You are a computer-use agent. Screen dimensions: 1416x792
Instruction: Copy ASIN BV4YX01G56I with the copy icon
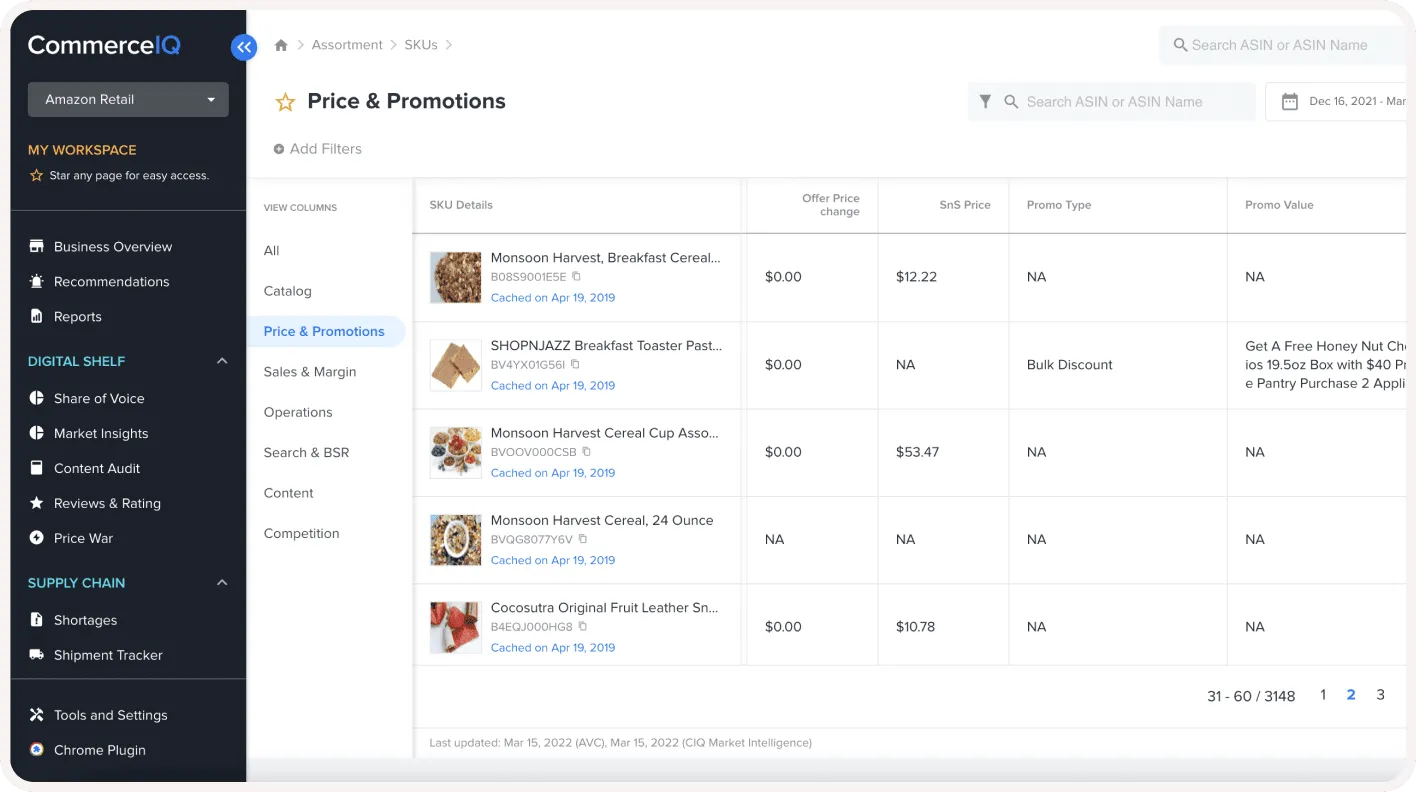coord(575,365)
